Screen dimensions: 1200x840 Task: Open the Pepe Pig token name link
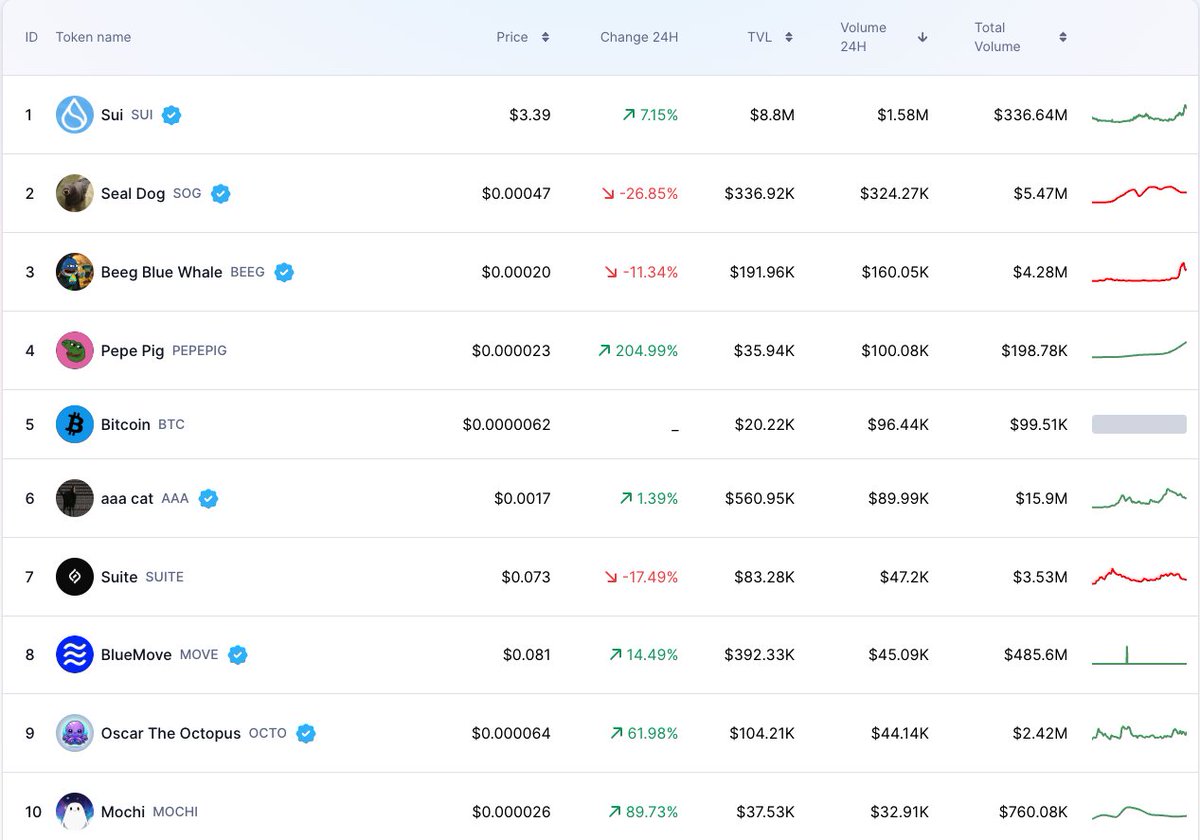(133, 350)
